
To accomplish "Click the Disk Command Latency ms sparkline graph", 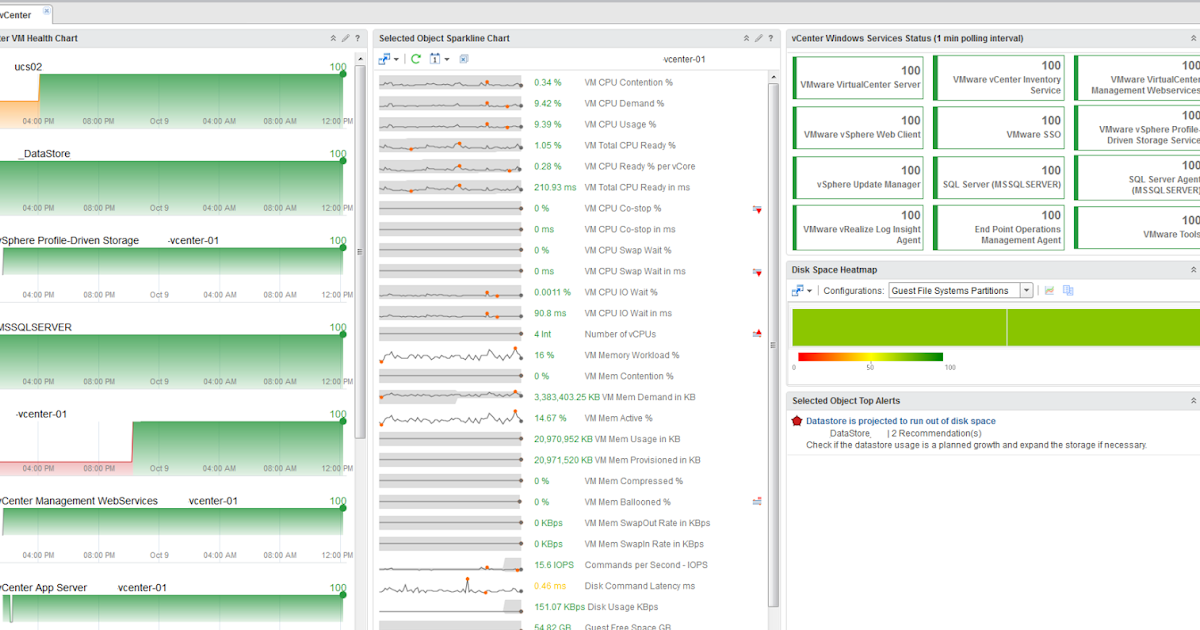I will point(450,585).
